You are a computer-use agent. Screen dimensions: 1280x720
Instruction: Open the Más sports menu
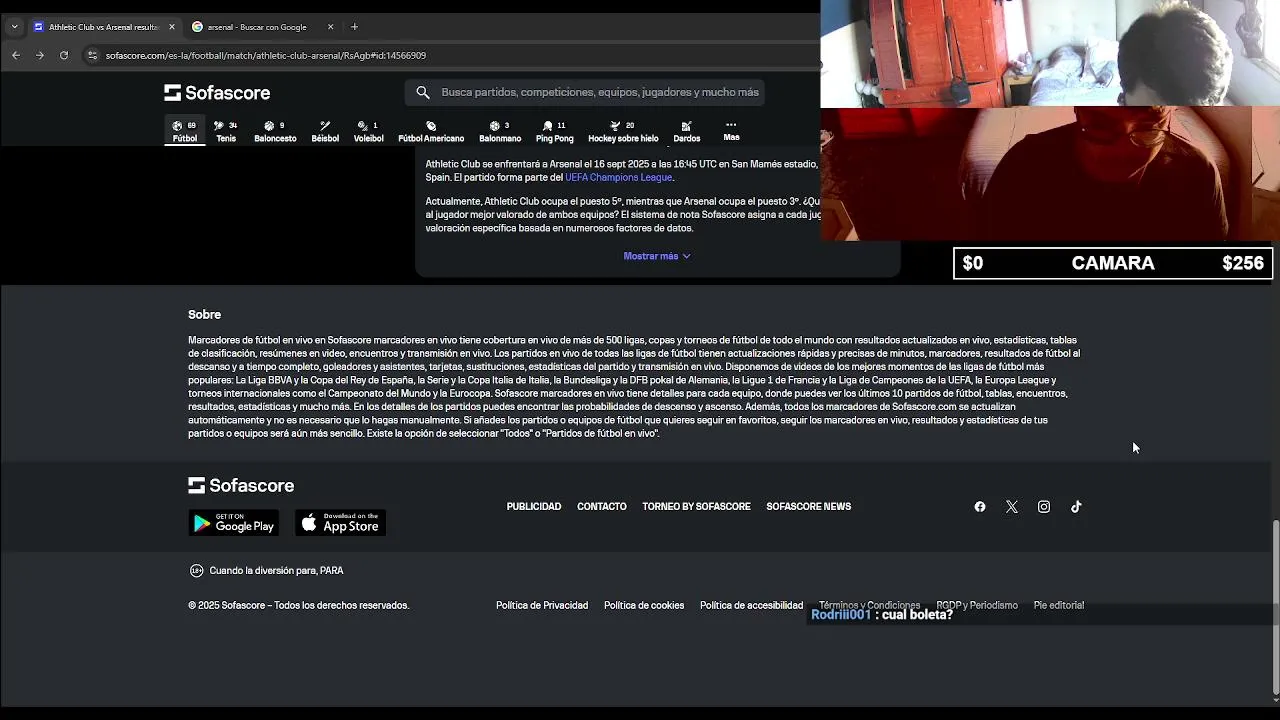coord(731,131)
